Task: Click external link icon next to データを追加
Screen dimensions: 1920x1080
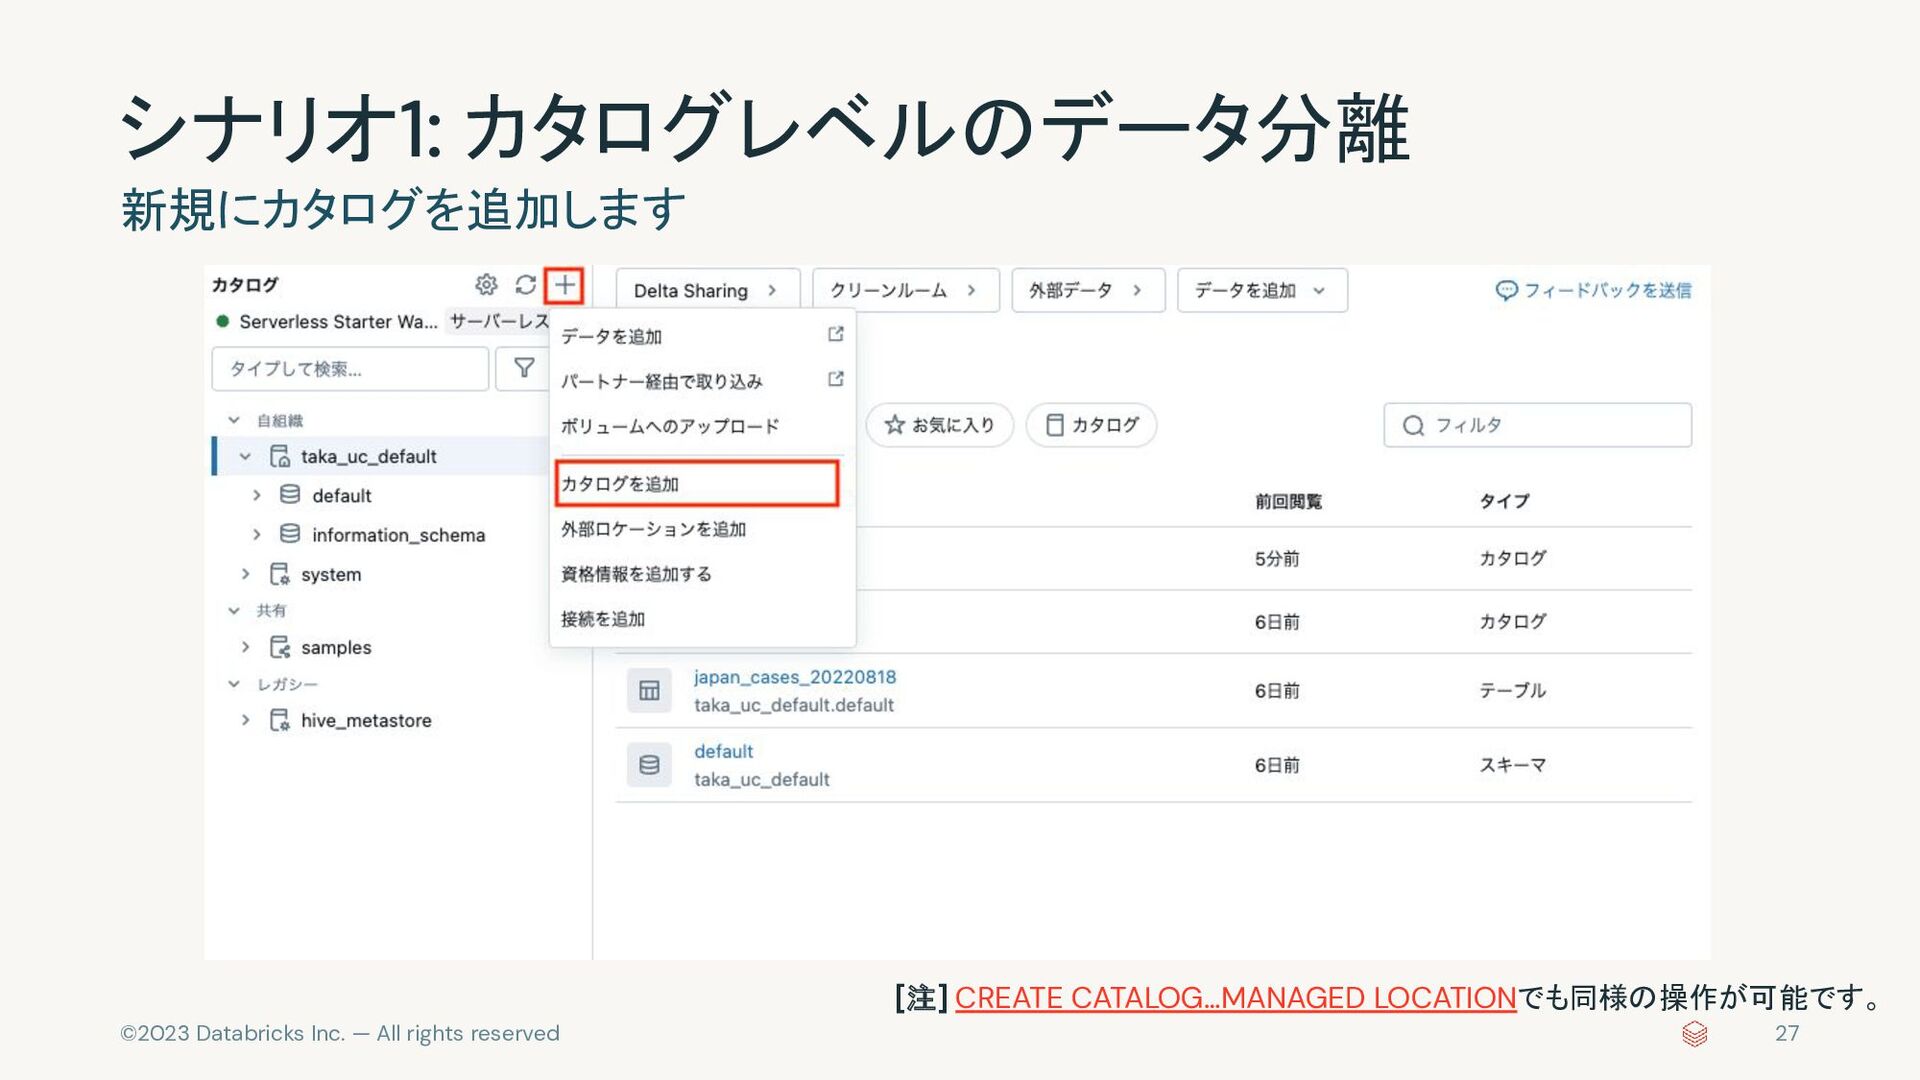Action: [836, 335]
